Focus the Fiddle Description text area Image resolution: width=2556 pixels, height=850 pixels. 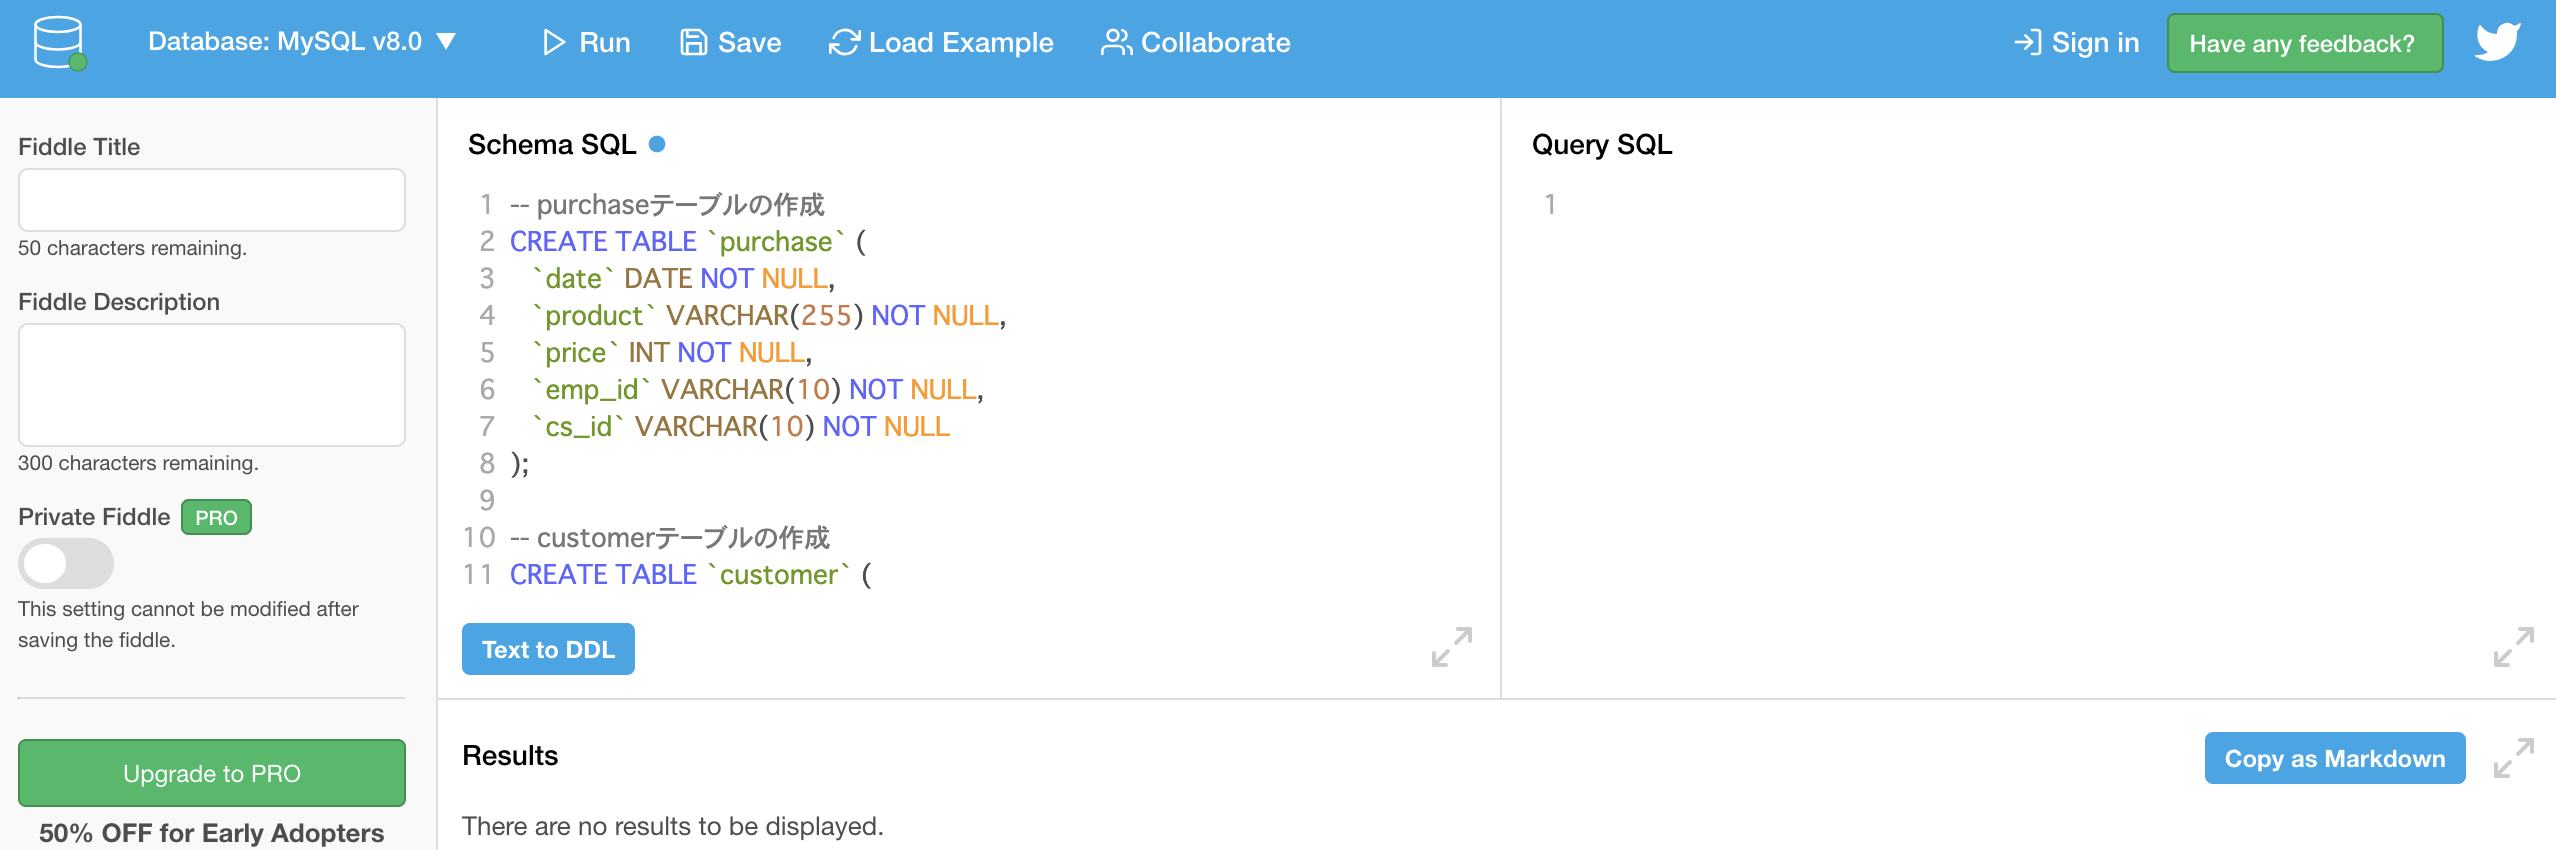(212, 385)
